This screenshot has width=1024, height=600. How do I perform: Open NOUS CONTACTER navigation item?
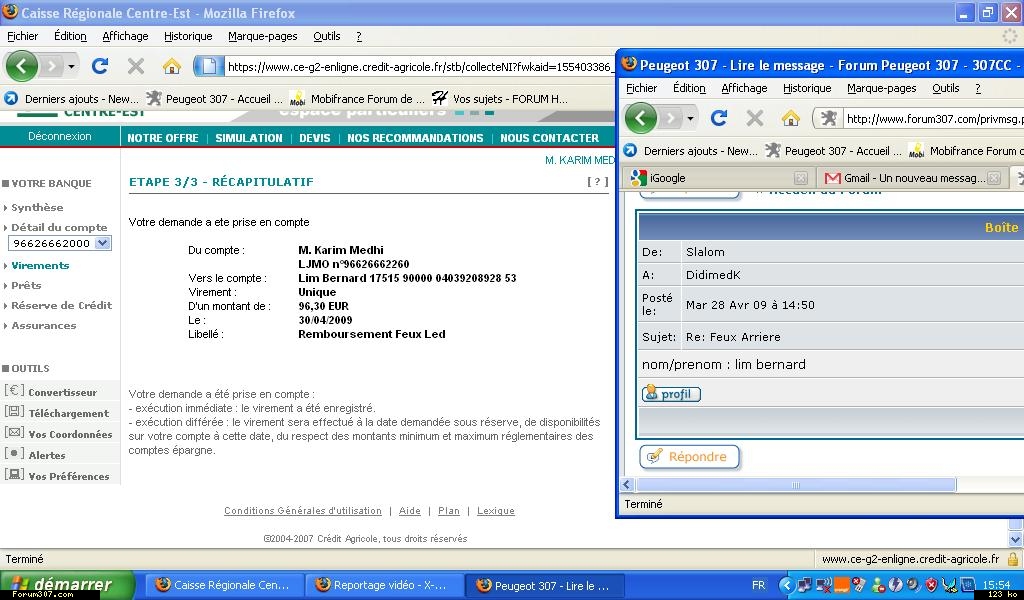pos(549,138)
